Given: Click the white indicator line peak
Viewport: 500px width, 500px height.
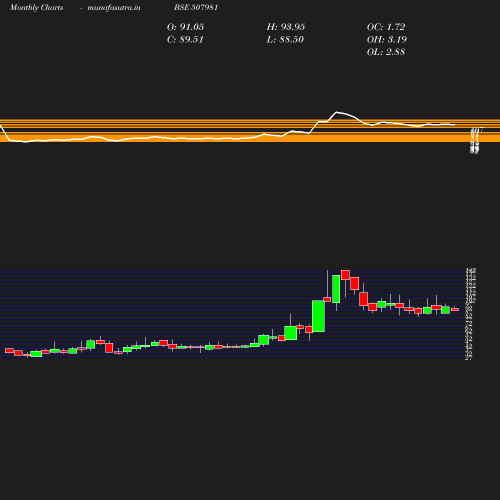Looking at the screenshot, I should coord(337,112).
